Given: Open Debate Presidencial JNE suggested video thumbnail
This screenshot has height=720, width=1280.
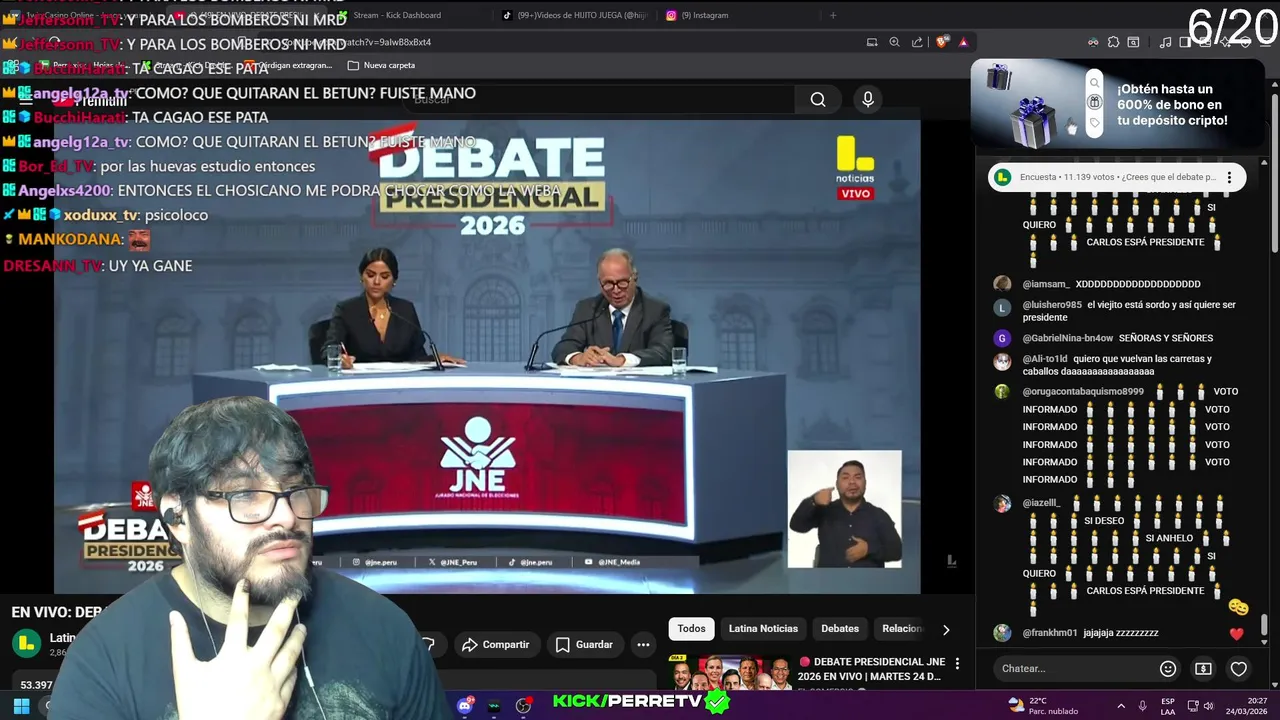Looking at the screenshot, I should [731, 672].
